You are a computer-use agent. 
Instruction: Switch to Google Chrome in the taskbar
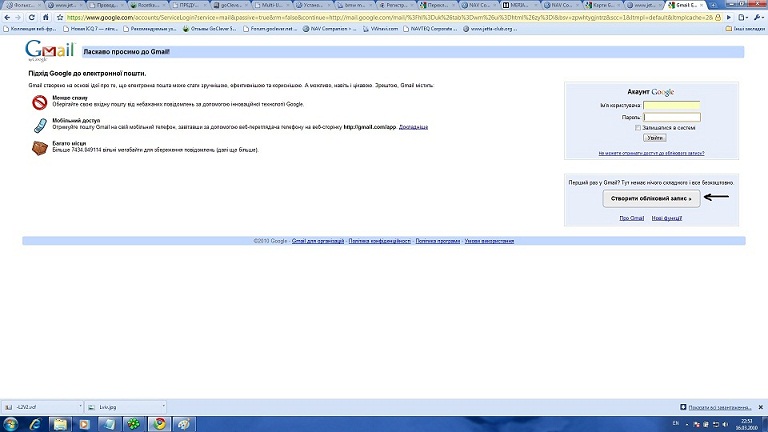click(159, 424)
